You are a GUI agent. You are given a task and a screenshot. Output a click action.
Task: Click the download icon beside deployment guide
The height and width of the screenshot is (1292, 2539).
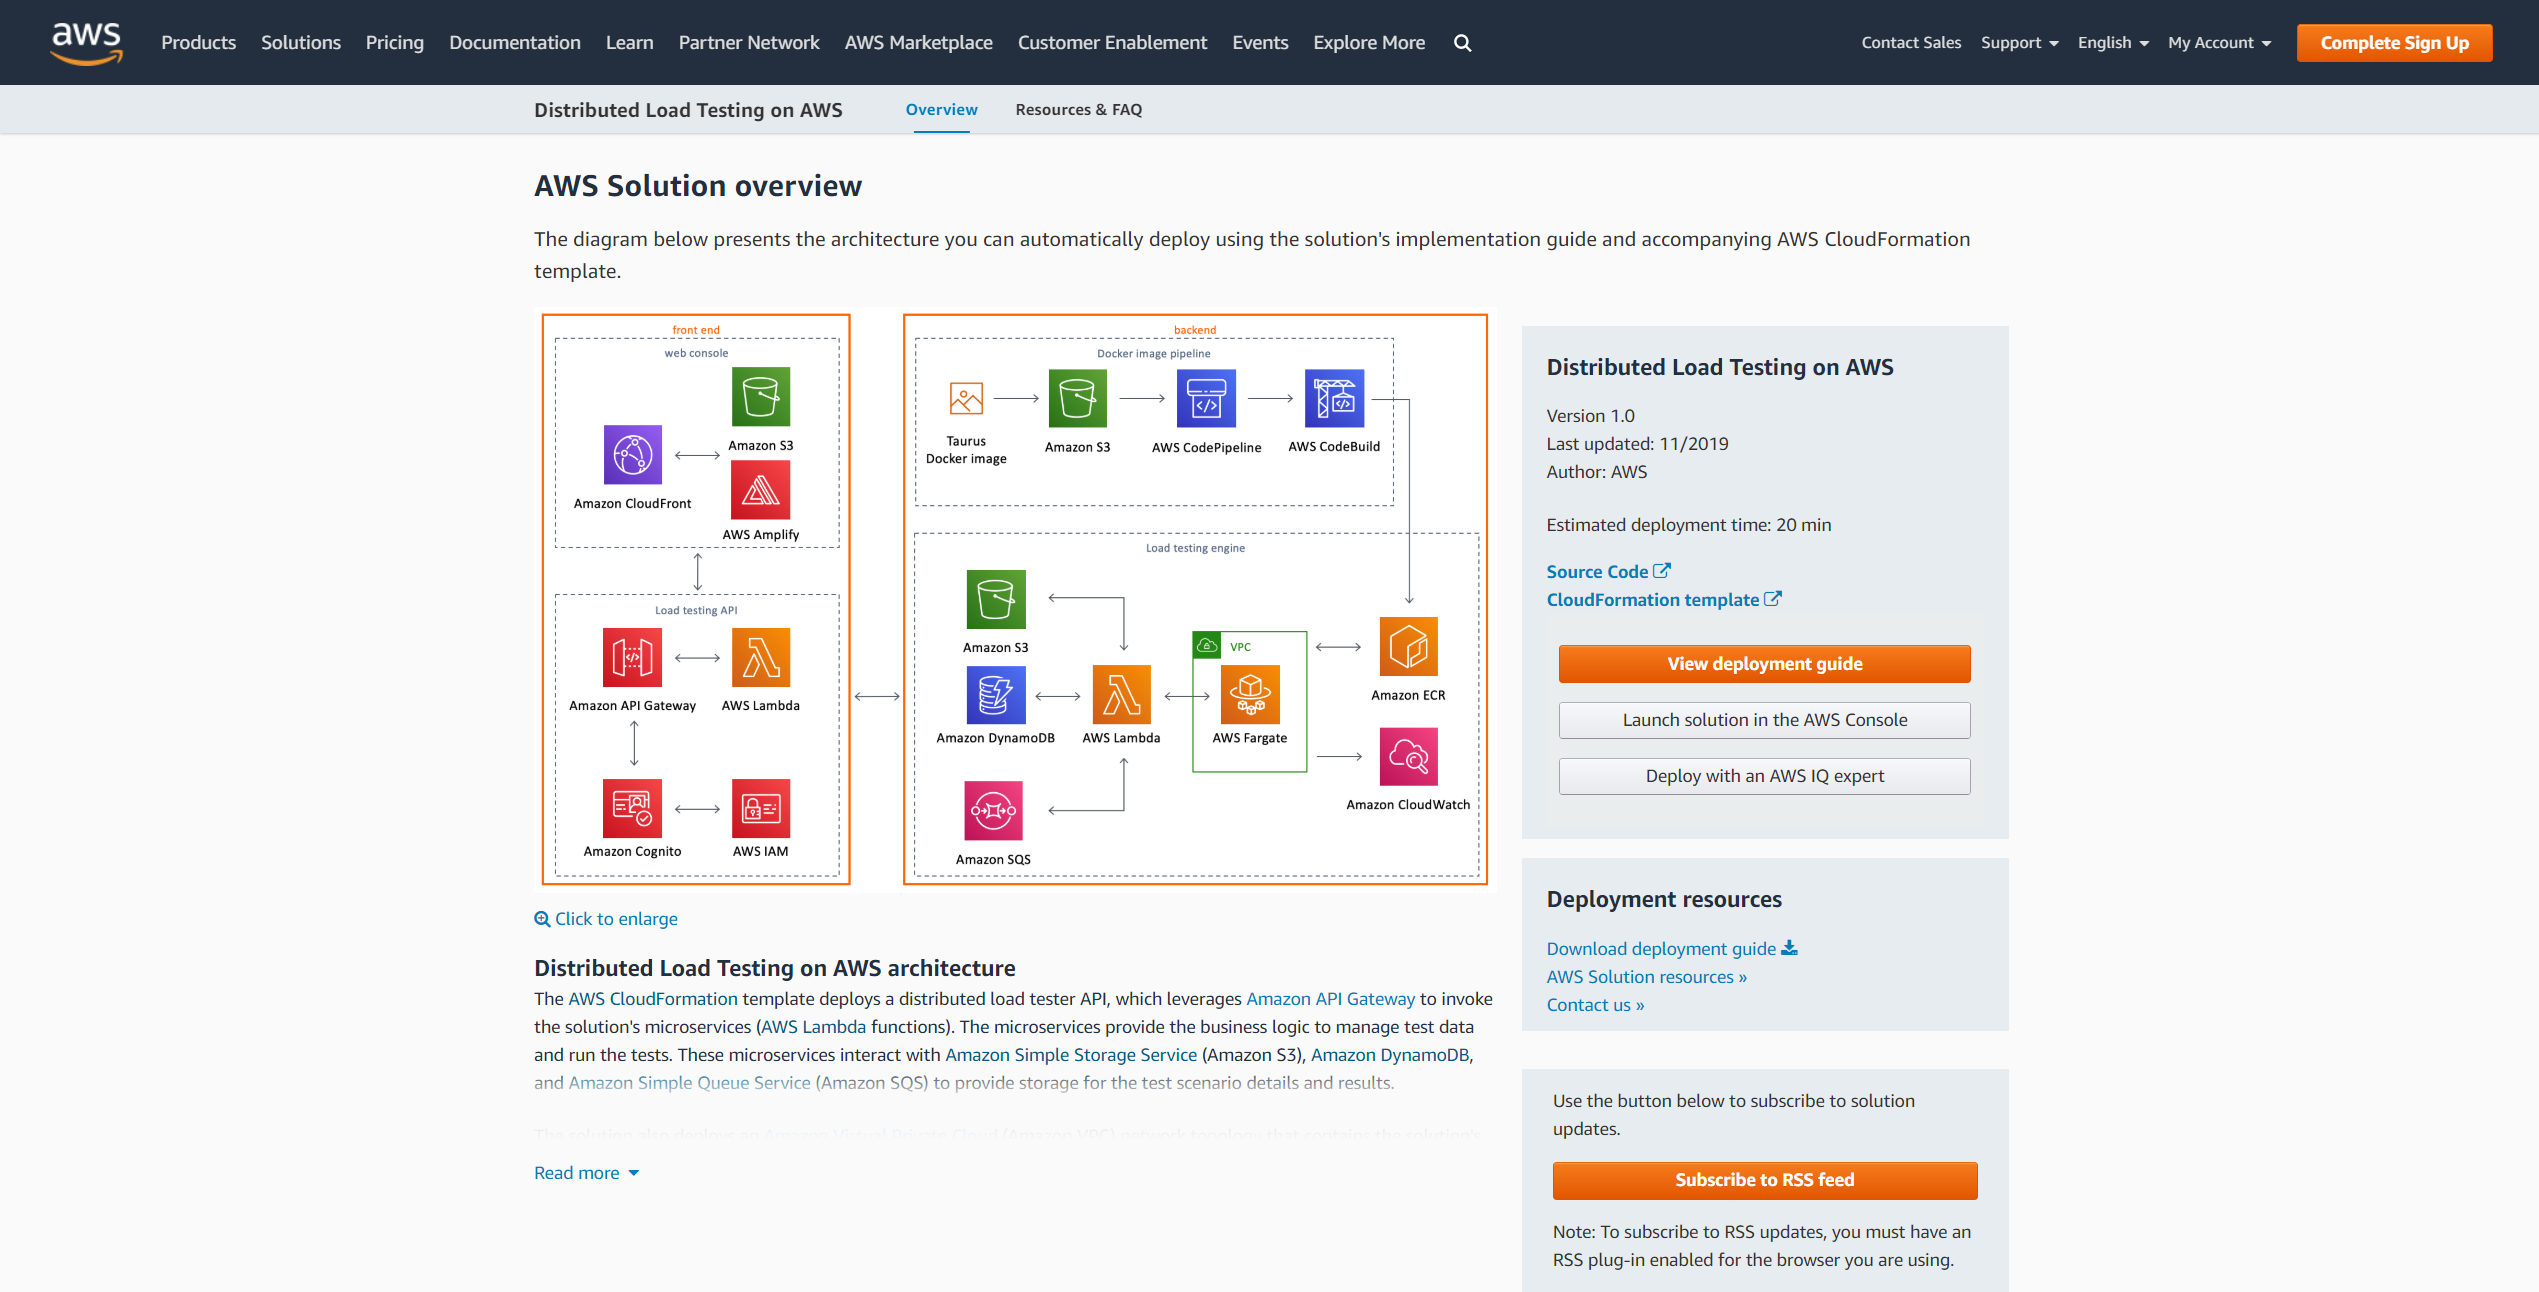(x=1790, y=948)
